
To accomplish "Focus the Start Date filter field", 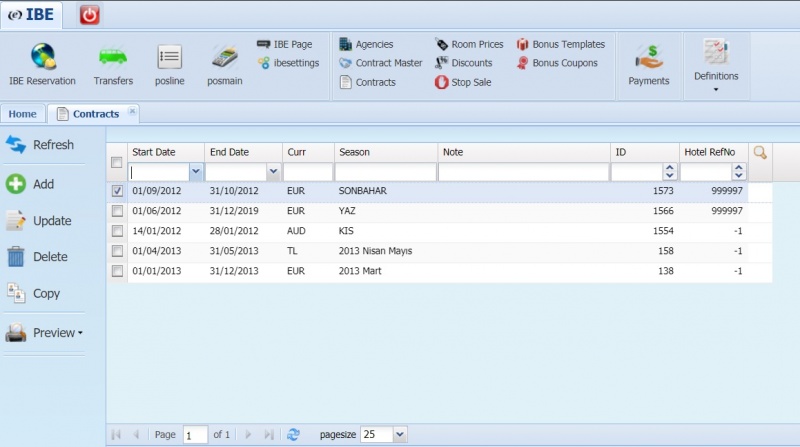I will 159,172.
